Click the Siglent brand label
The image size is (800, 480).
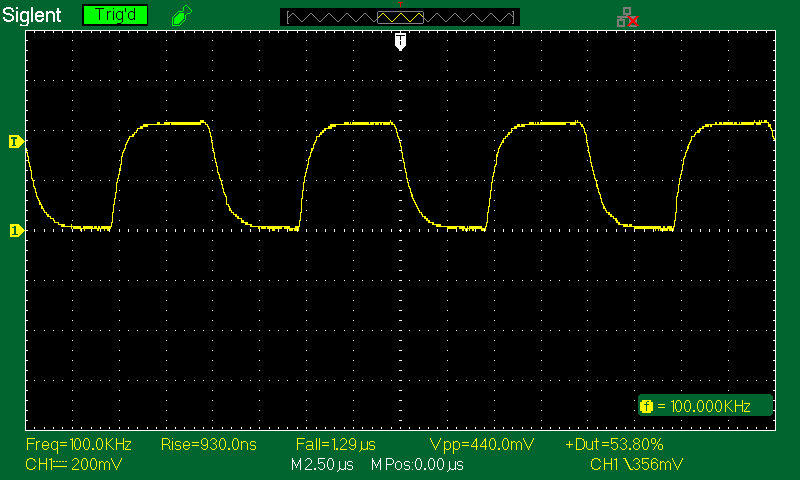(32, 15)
